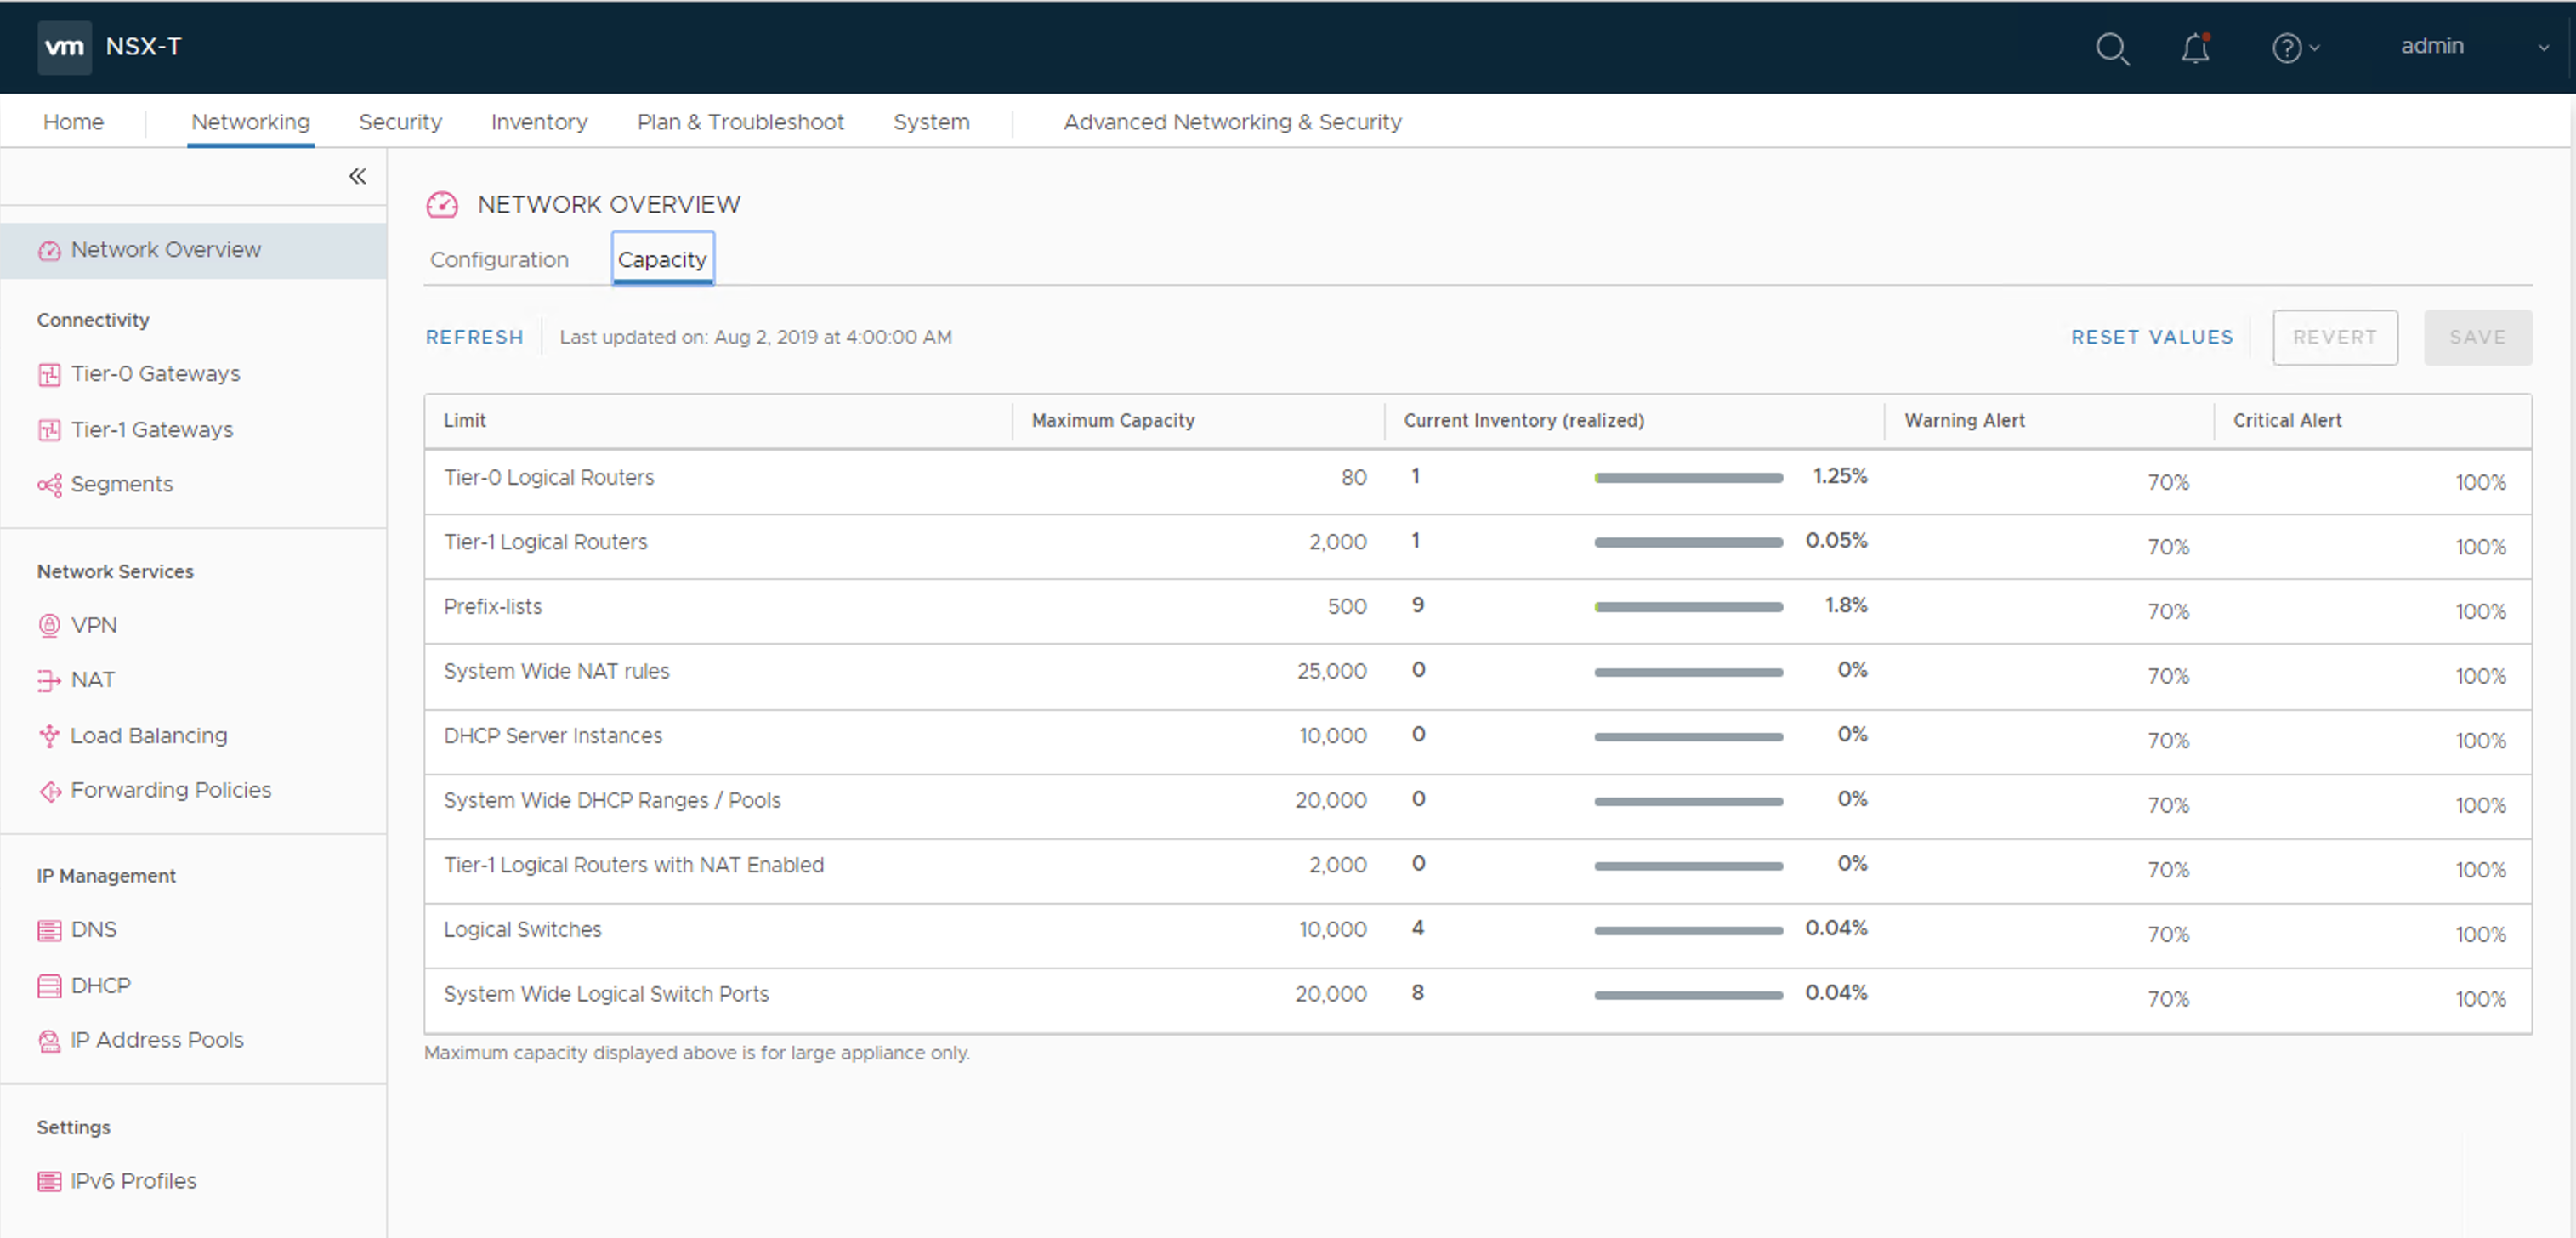Click the SAVE button

[x=2477, y=338]
